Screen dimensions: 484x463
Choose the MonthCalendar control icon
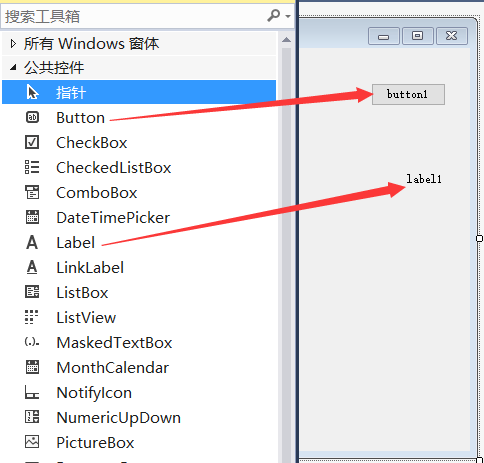point(32,367)
